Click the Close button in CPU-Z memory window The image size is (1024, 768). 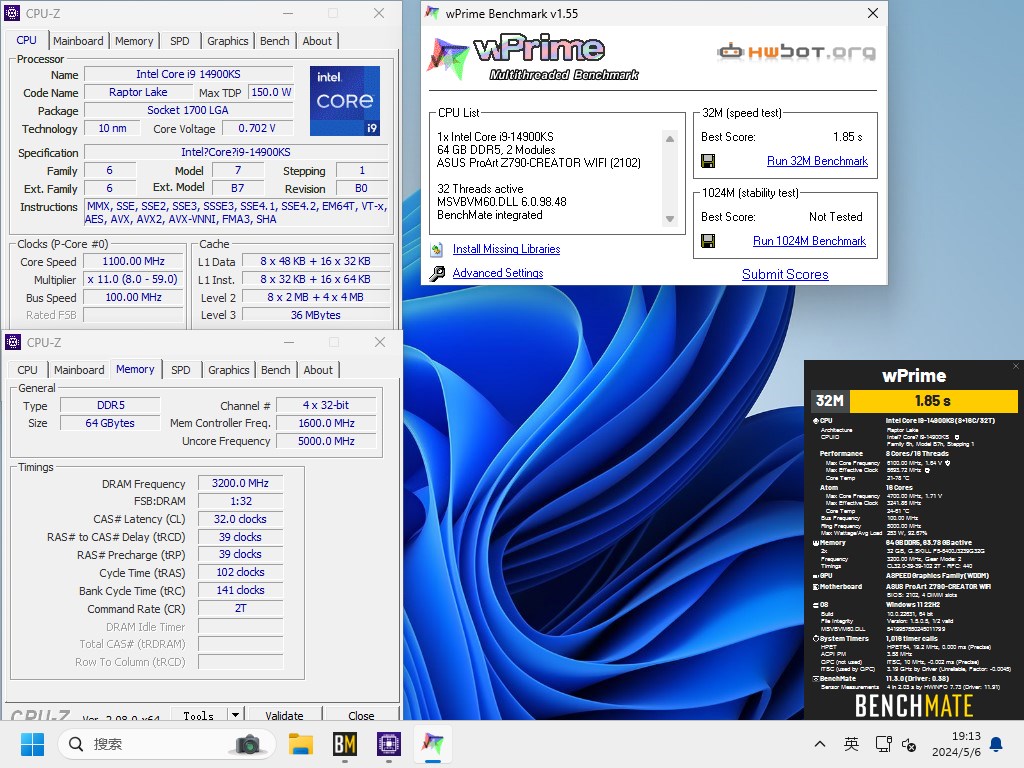[x=361, y=715]
